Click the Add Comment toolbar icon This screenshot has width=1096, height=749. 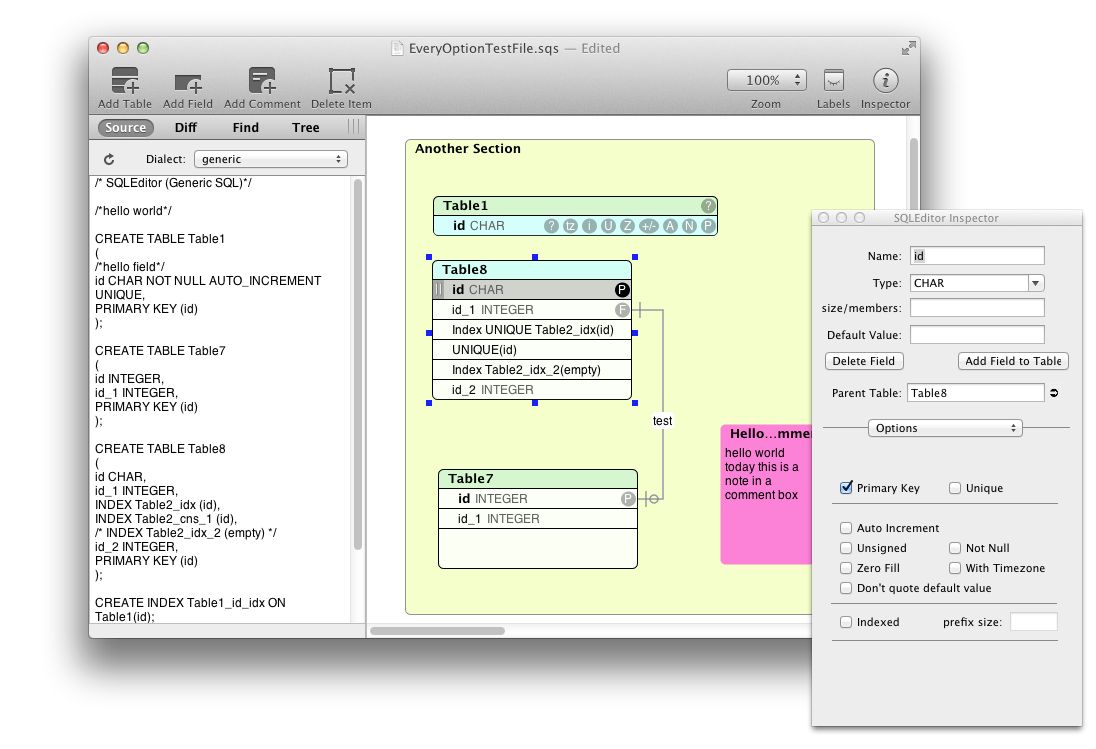click(261, 80)
